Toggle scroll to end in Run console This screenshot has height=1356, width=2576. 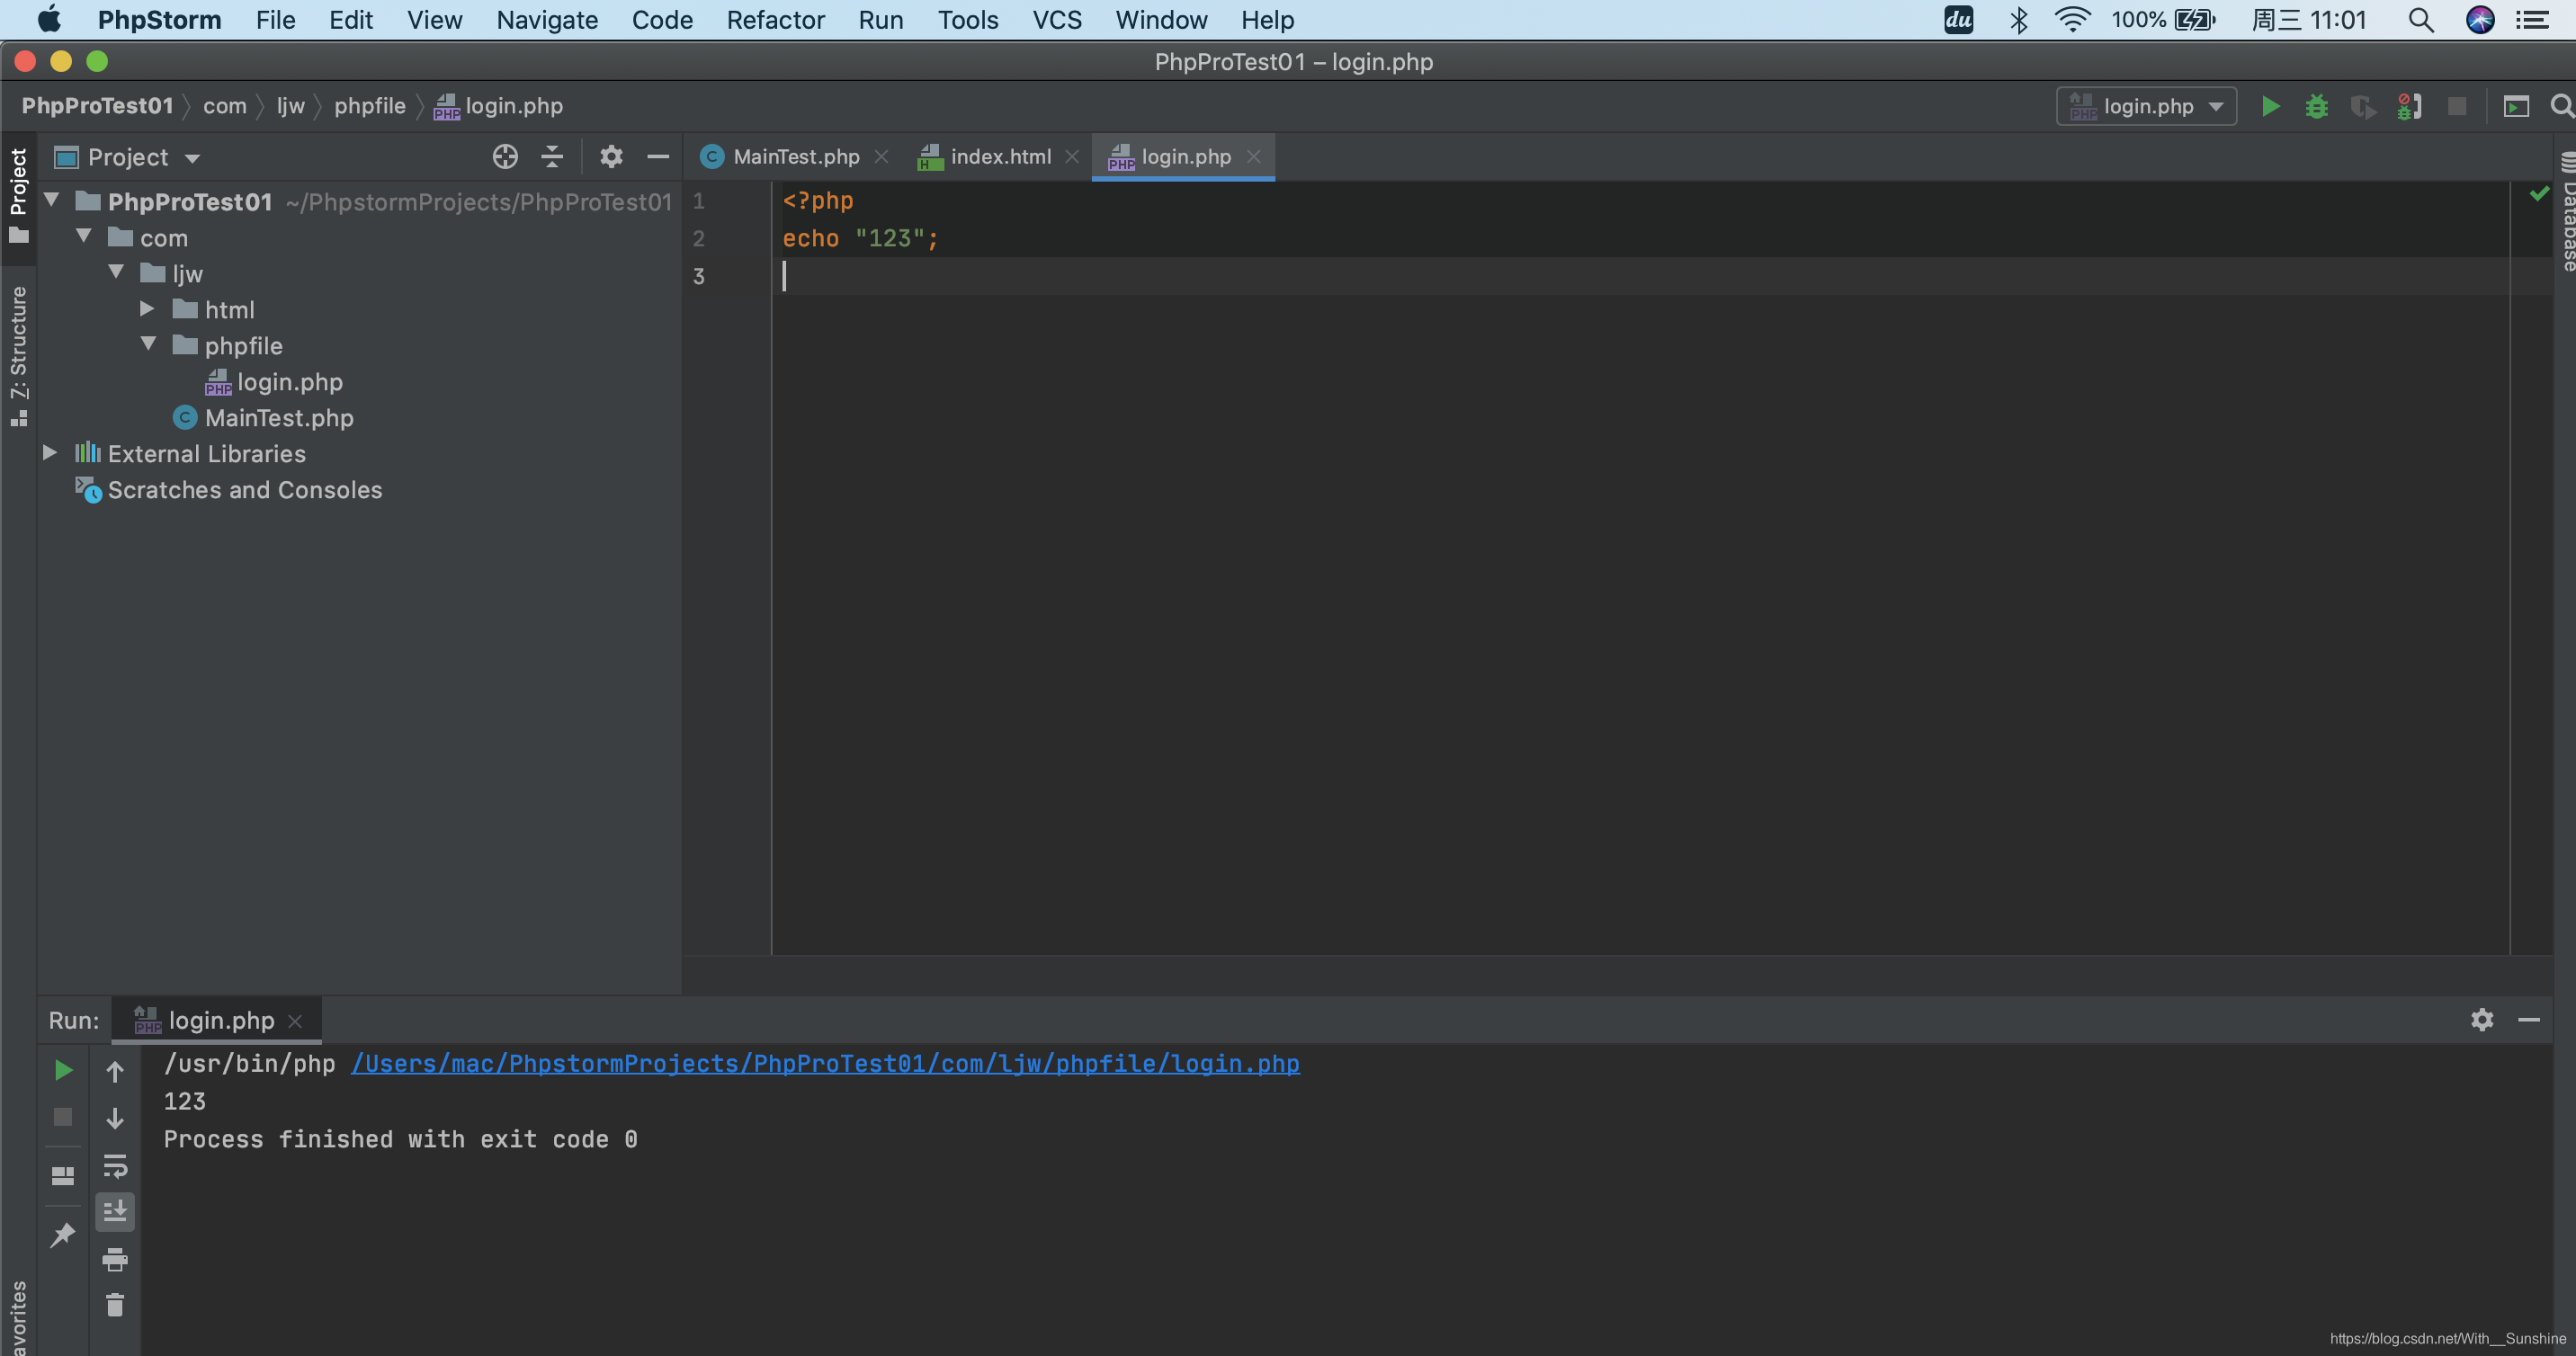click(115, 1212)
